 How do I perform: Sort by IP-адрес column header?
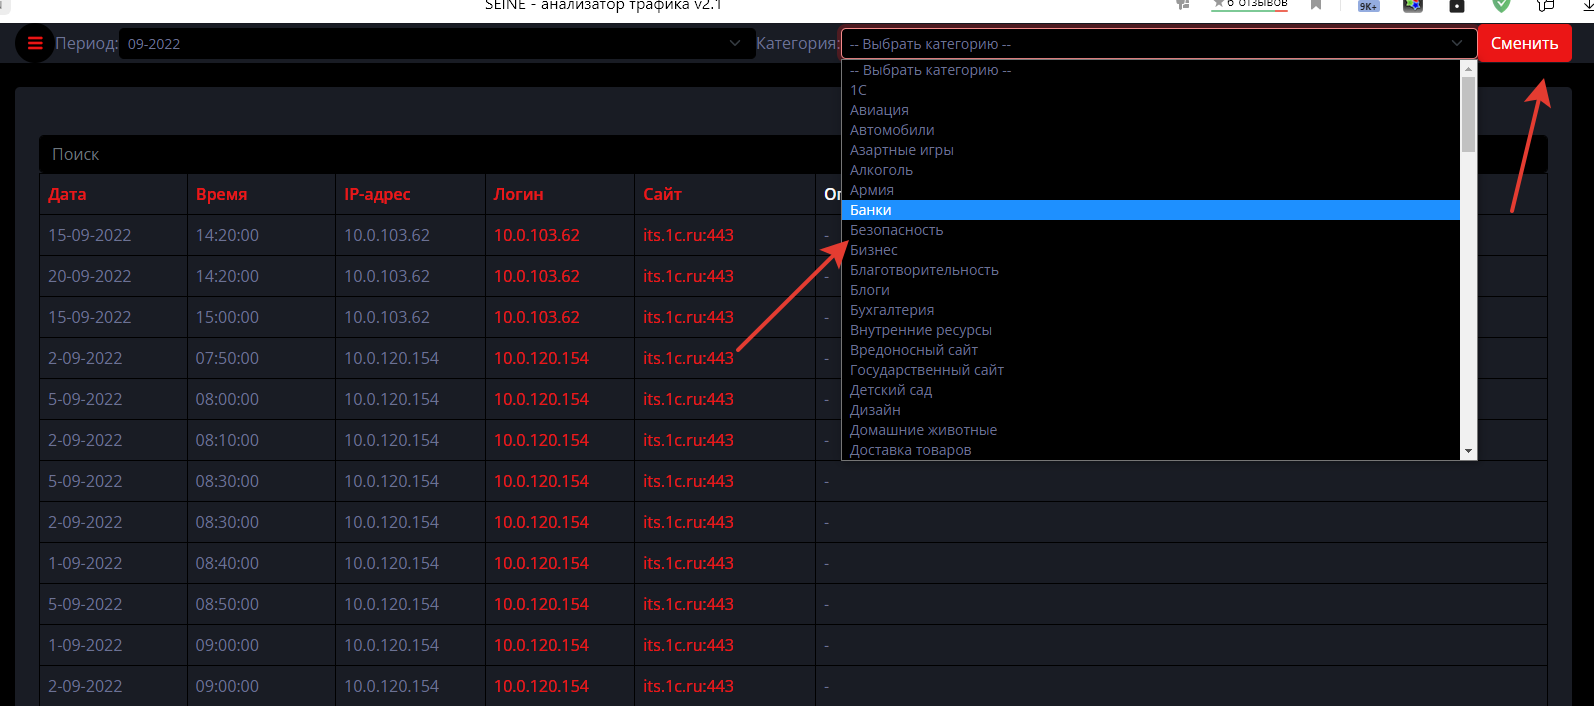(377, 194)
